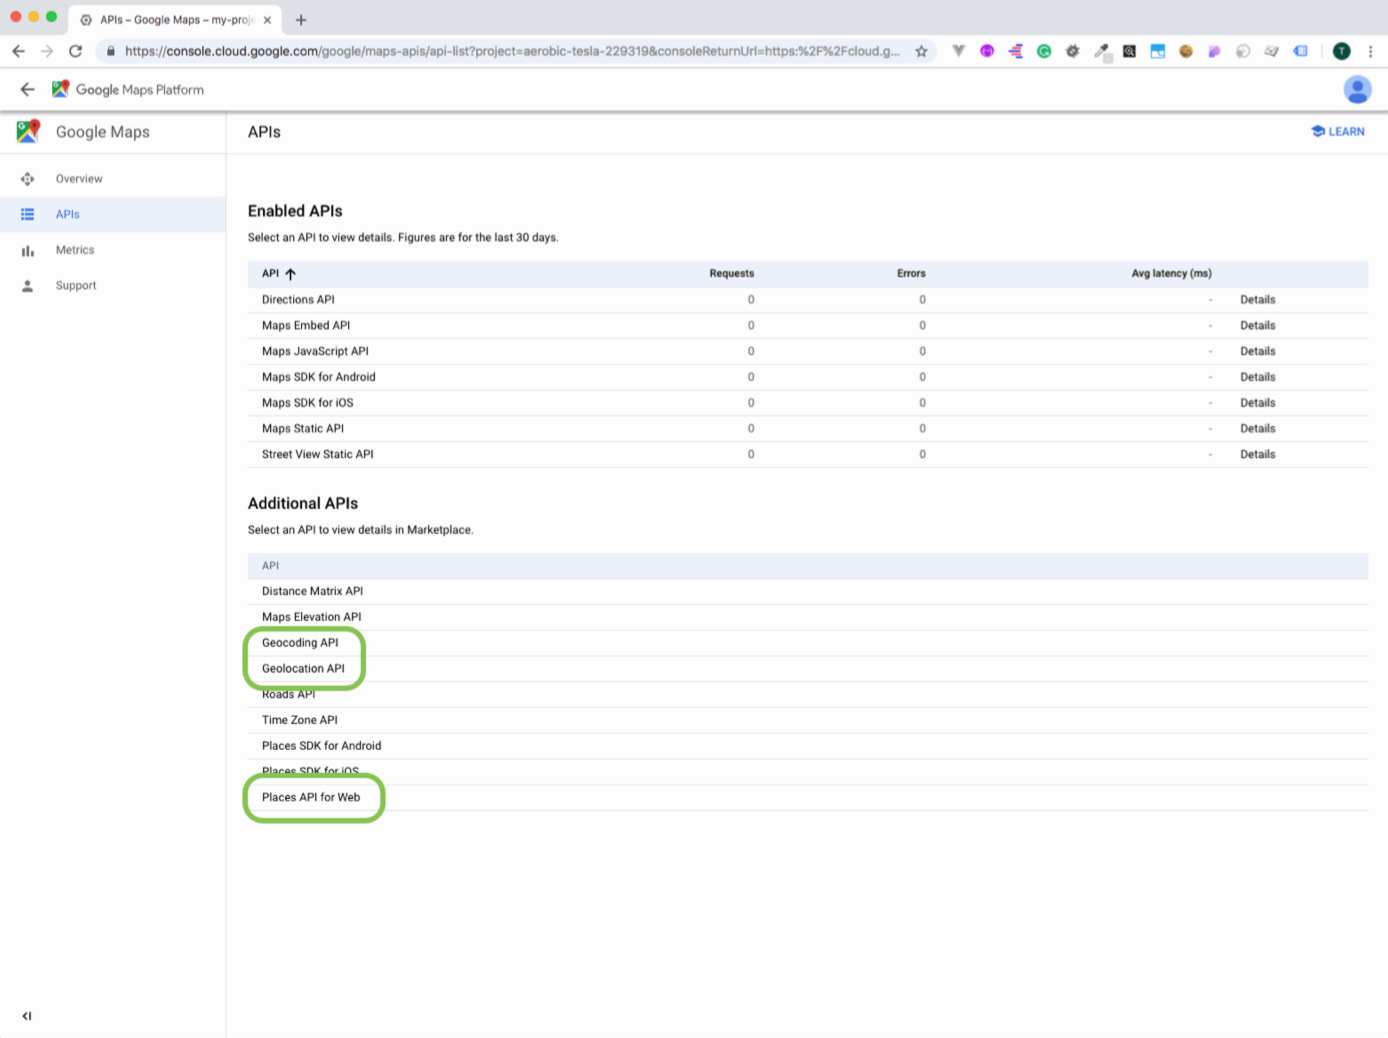Click the Google Maps Platform back arrow
This screenshot has height=1038, width=1388.
tap(27, 89)
